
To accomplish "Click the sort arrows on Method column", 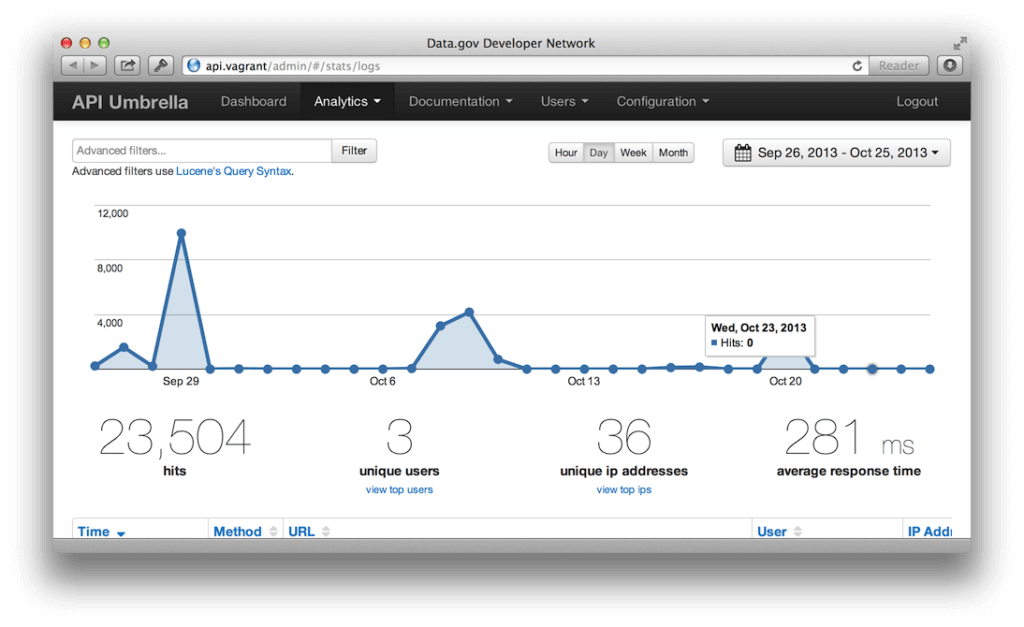I will [272, 531].
